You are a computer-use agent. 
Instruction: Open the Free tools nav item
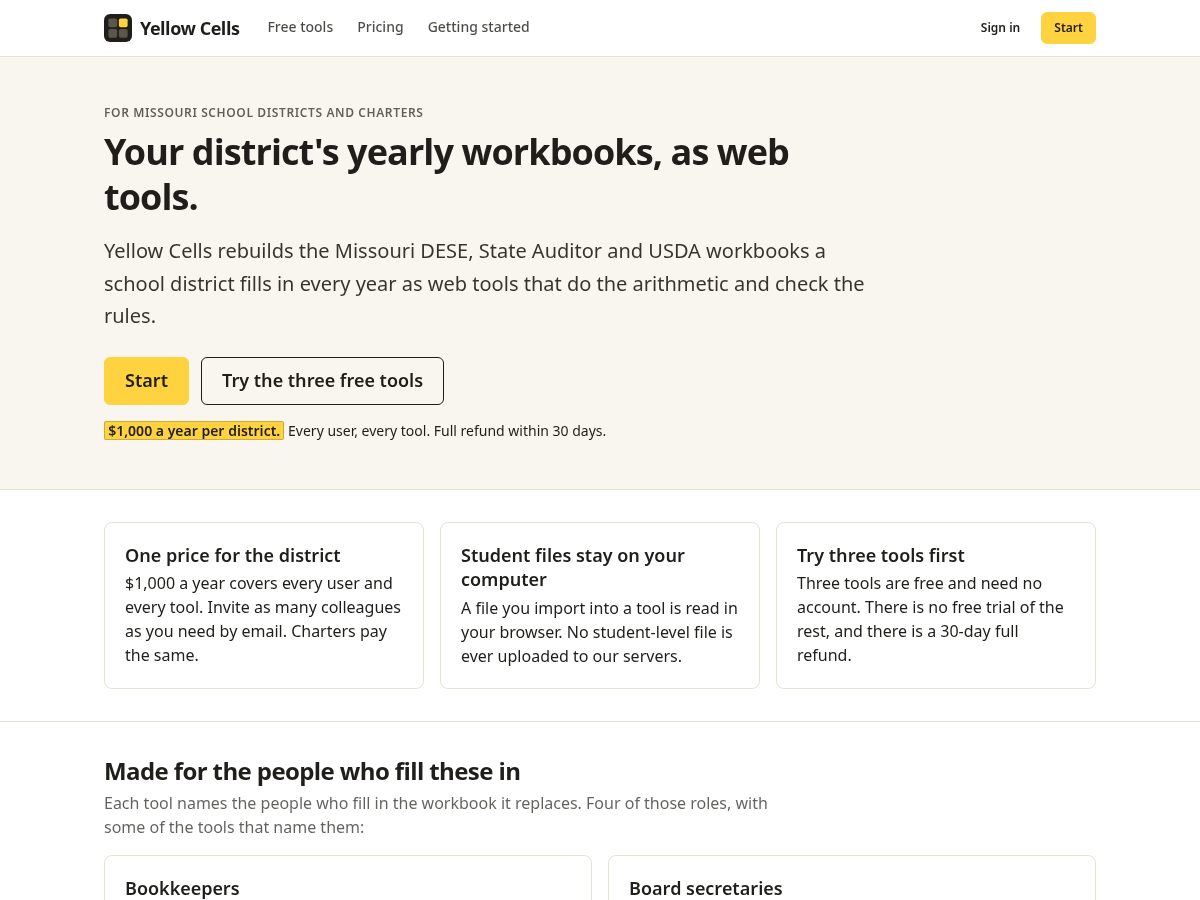(x=300, y=27)
